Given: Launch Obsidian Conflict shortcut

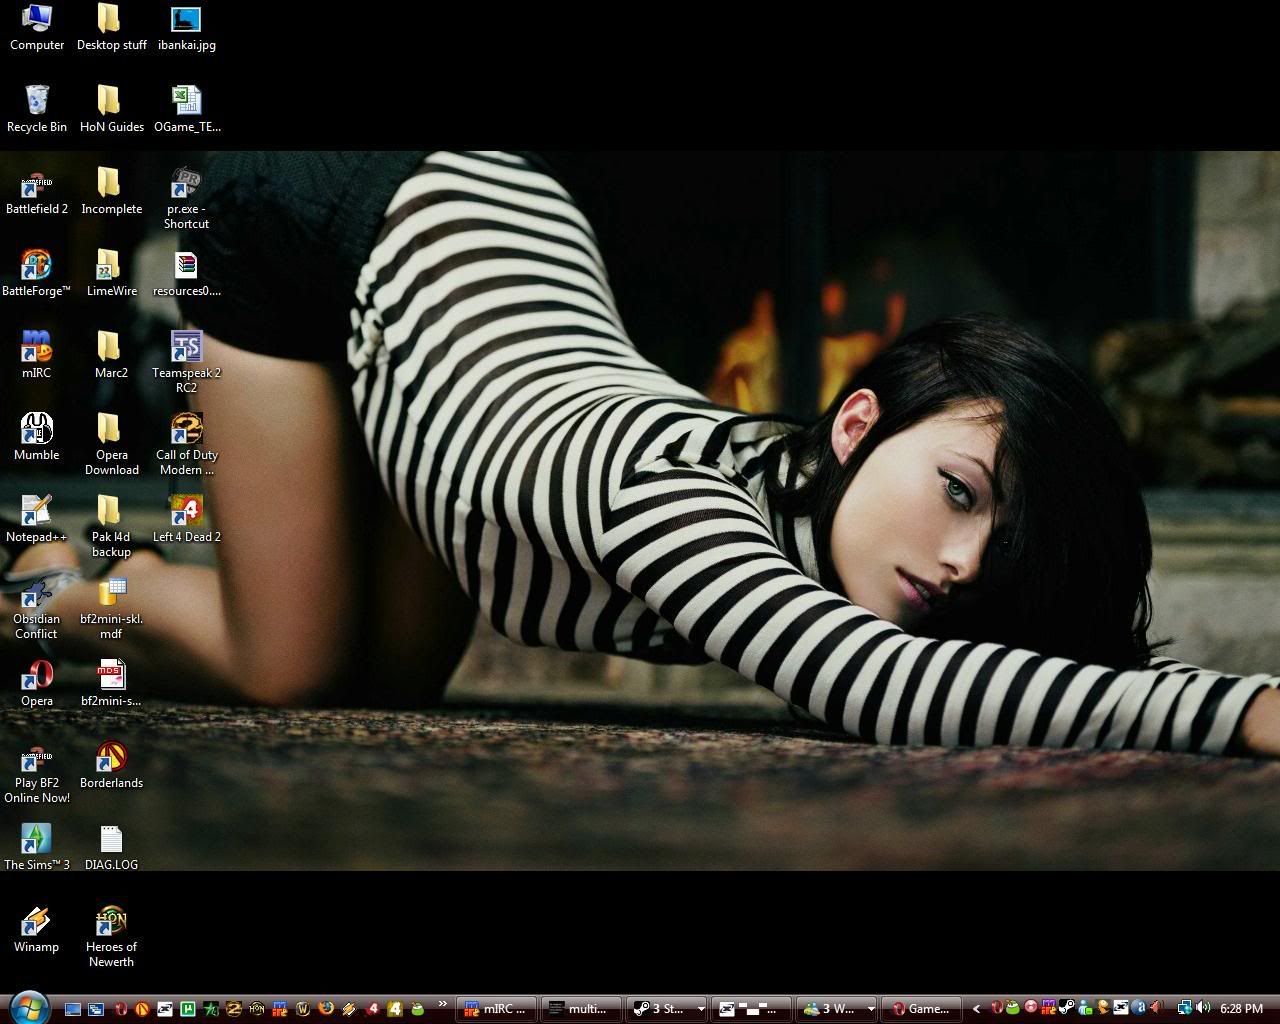Looking at the screenshot, I should click(x=37, y=608).
